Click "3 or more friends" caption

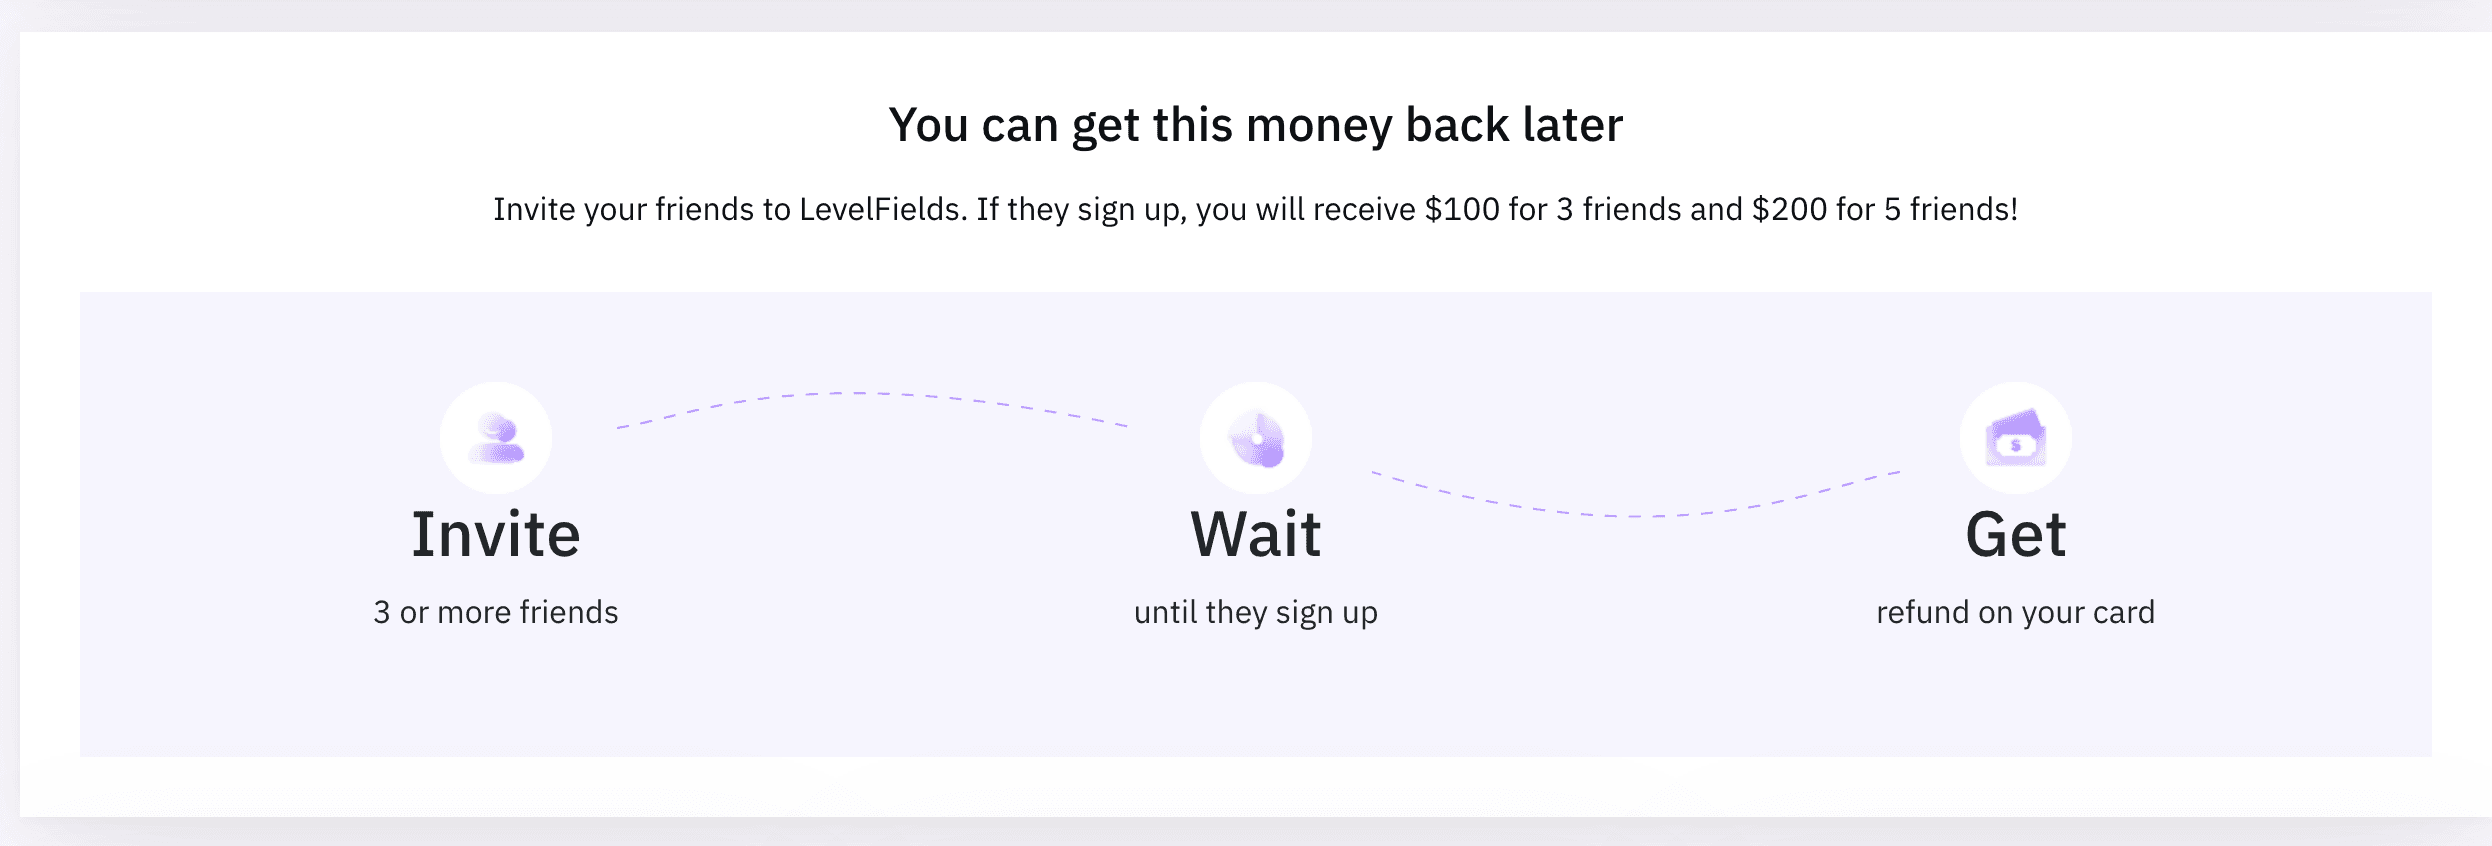(x=496, y=612)
